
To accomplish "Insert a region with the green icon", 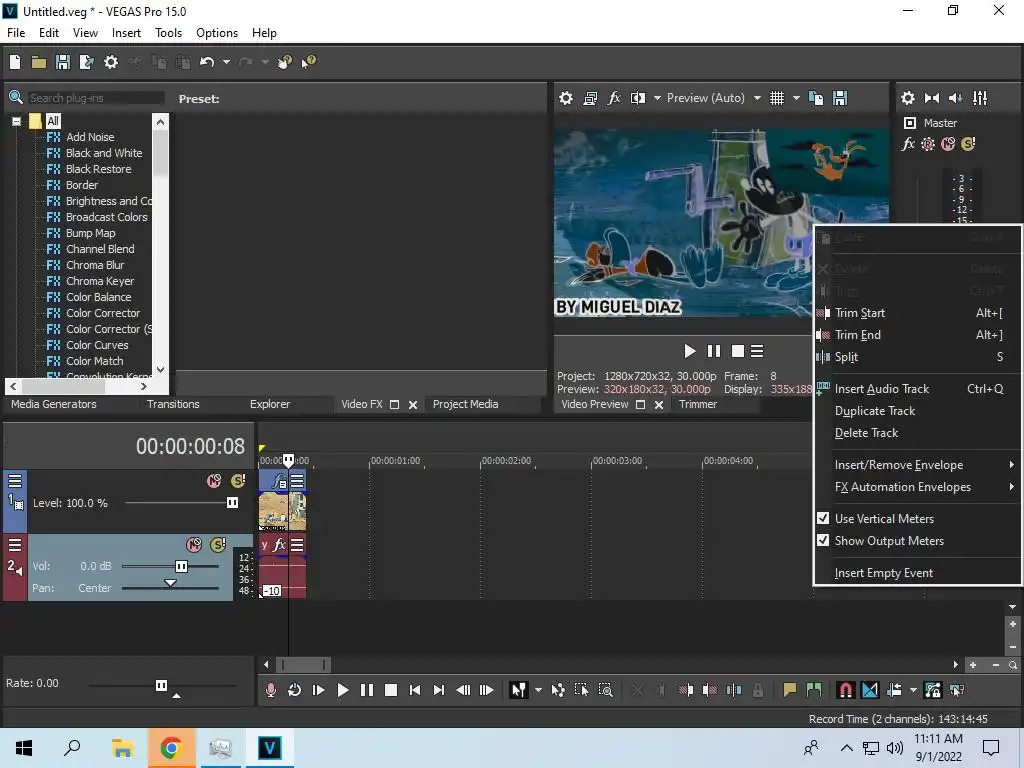I will (x=814, y=690).
